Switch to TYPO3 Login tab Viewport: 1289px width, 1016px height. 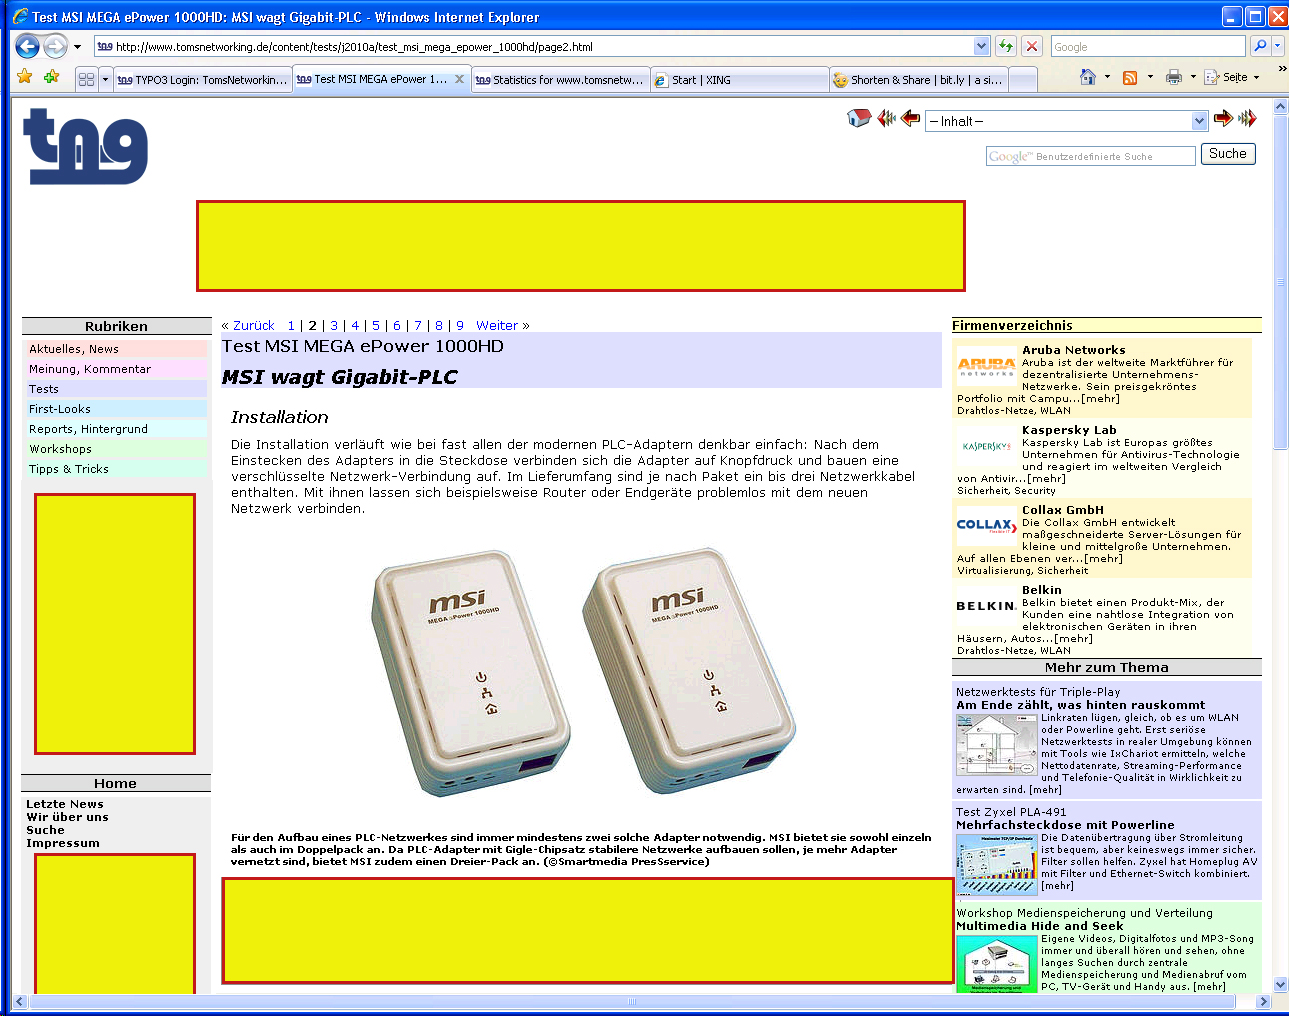pyautogui.click(x=202, y=80)
